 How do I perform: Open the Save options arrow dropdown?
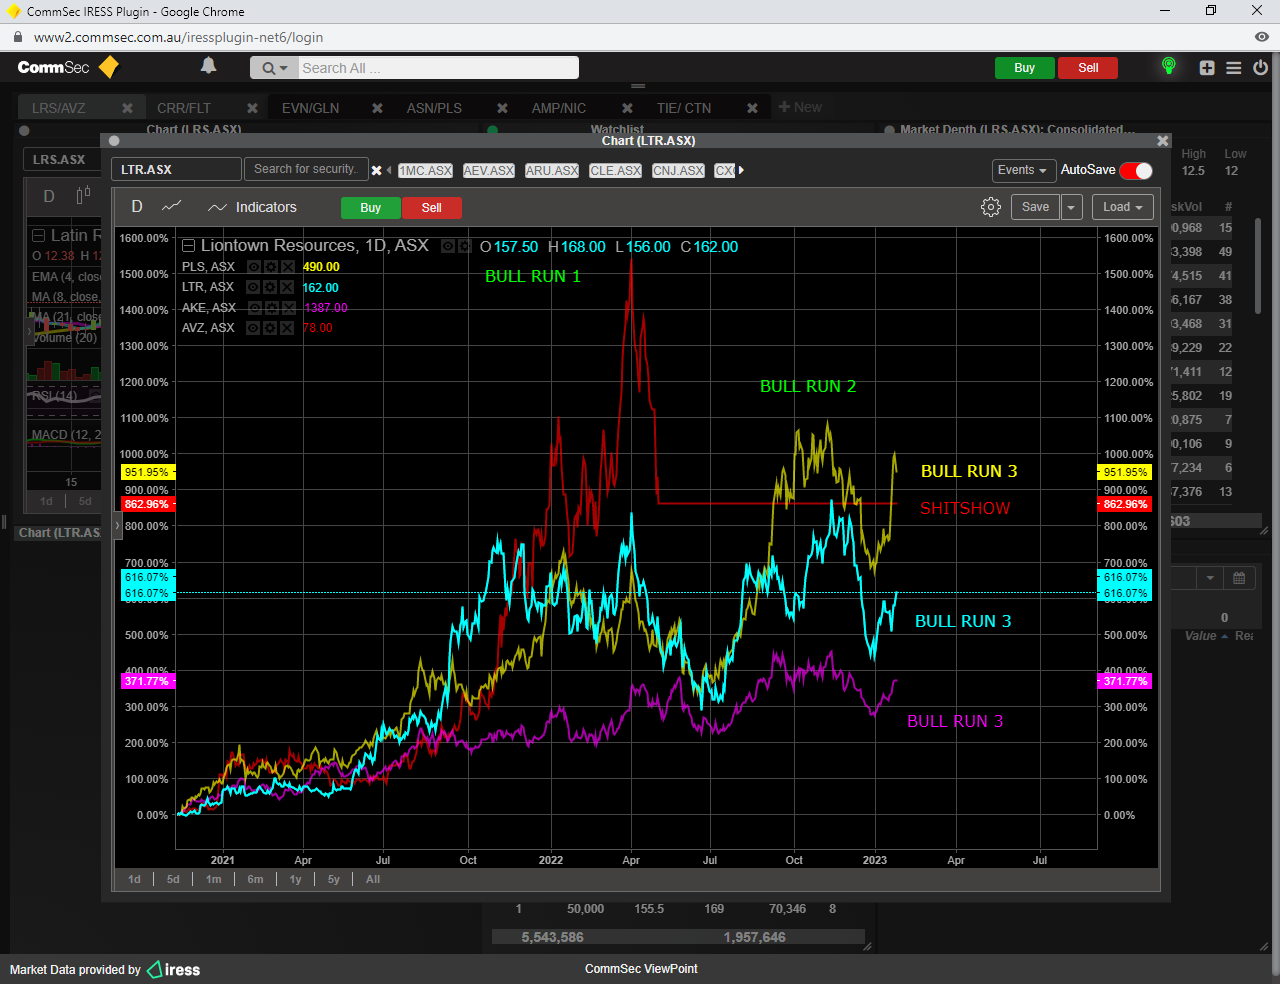pos(1071,207)
